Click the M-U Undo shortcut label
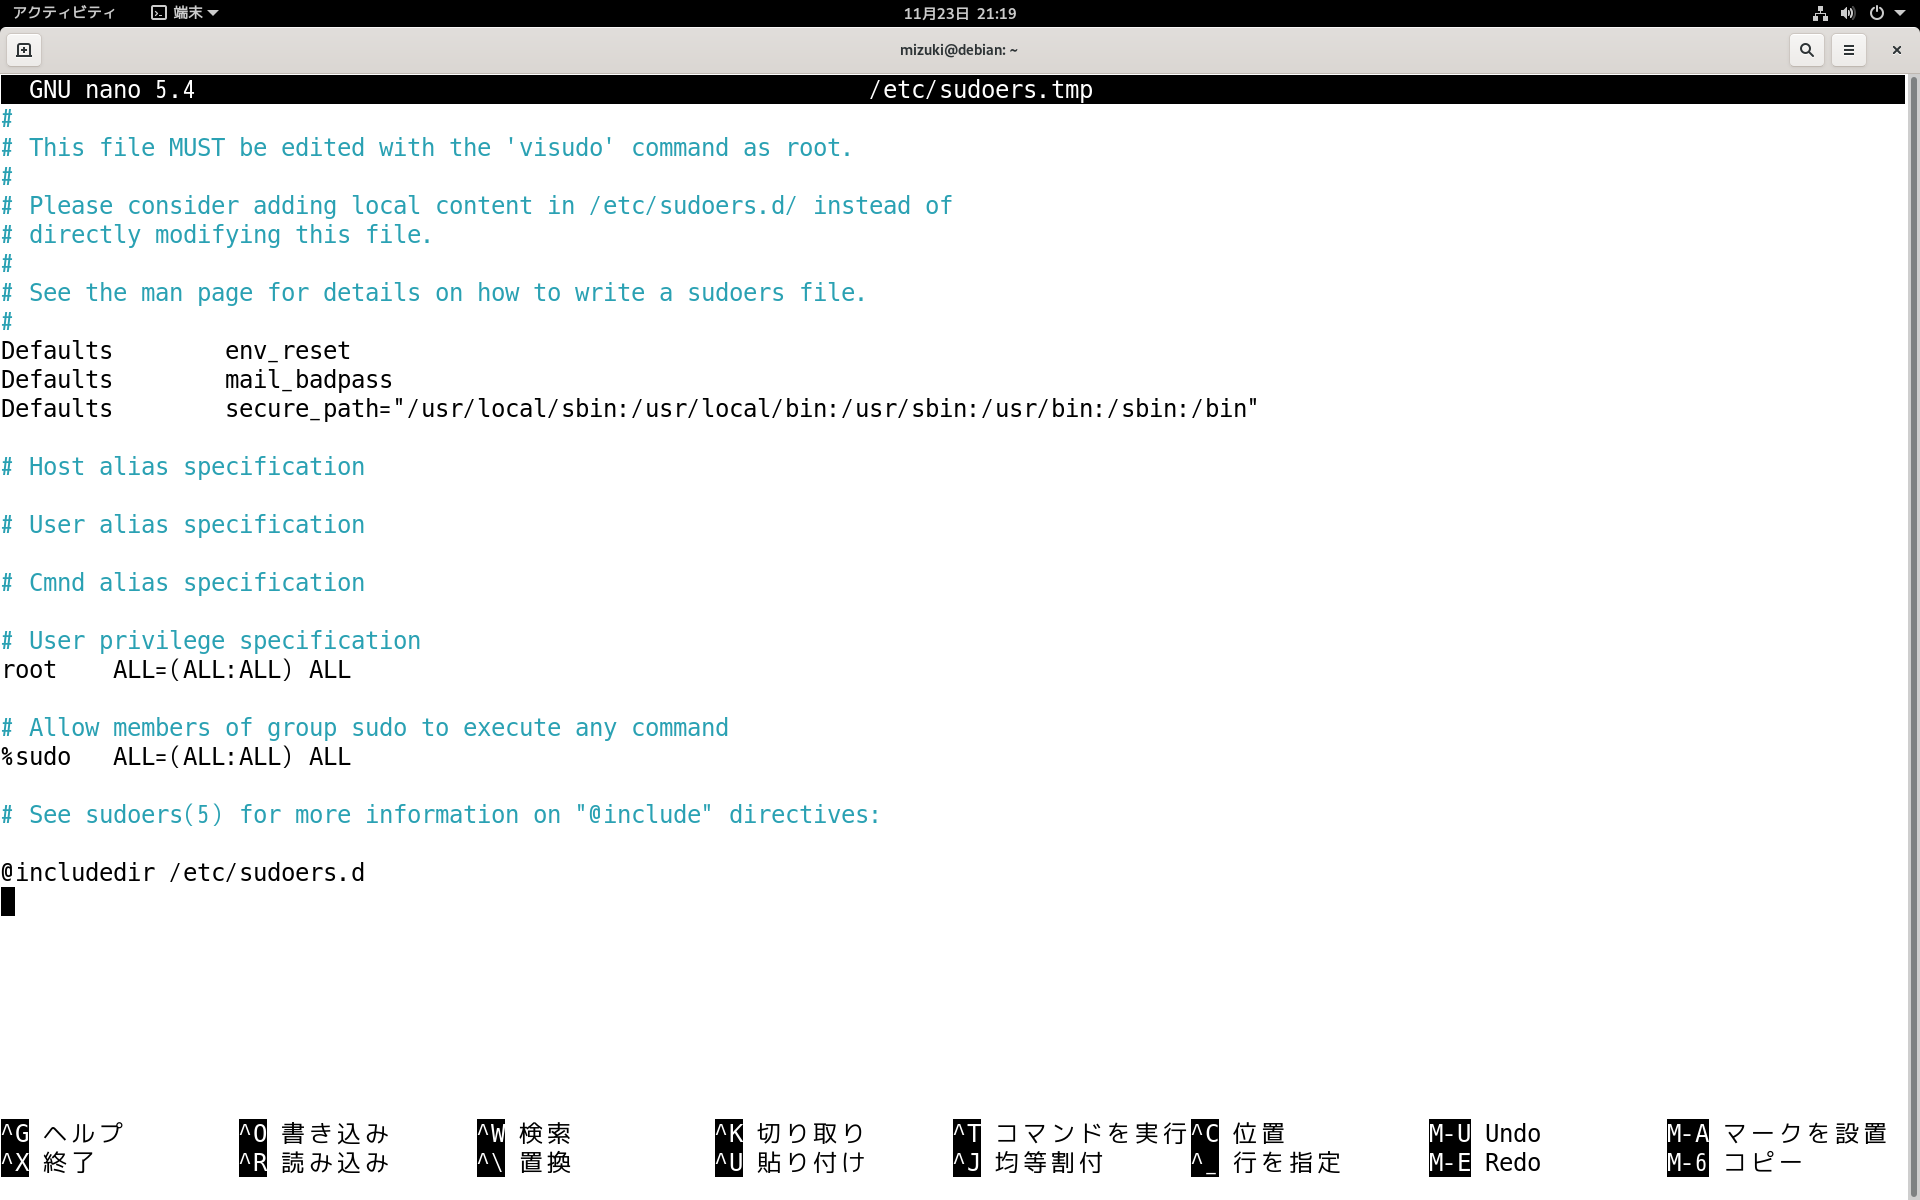 point(1485,1133)
